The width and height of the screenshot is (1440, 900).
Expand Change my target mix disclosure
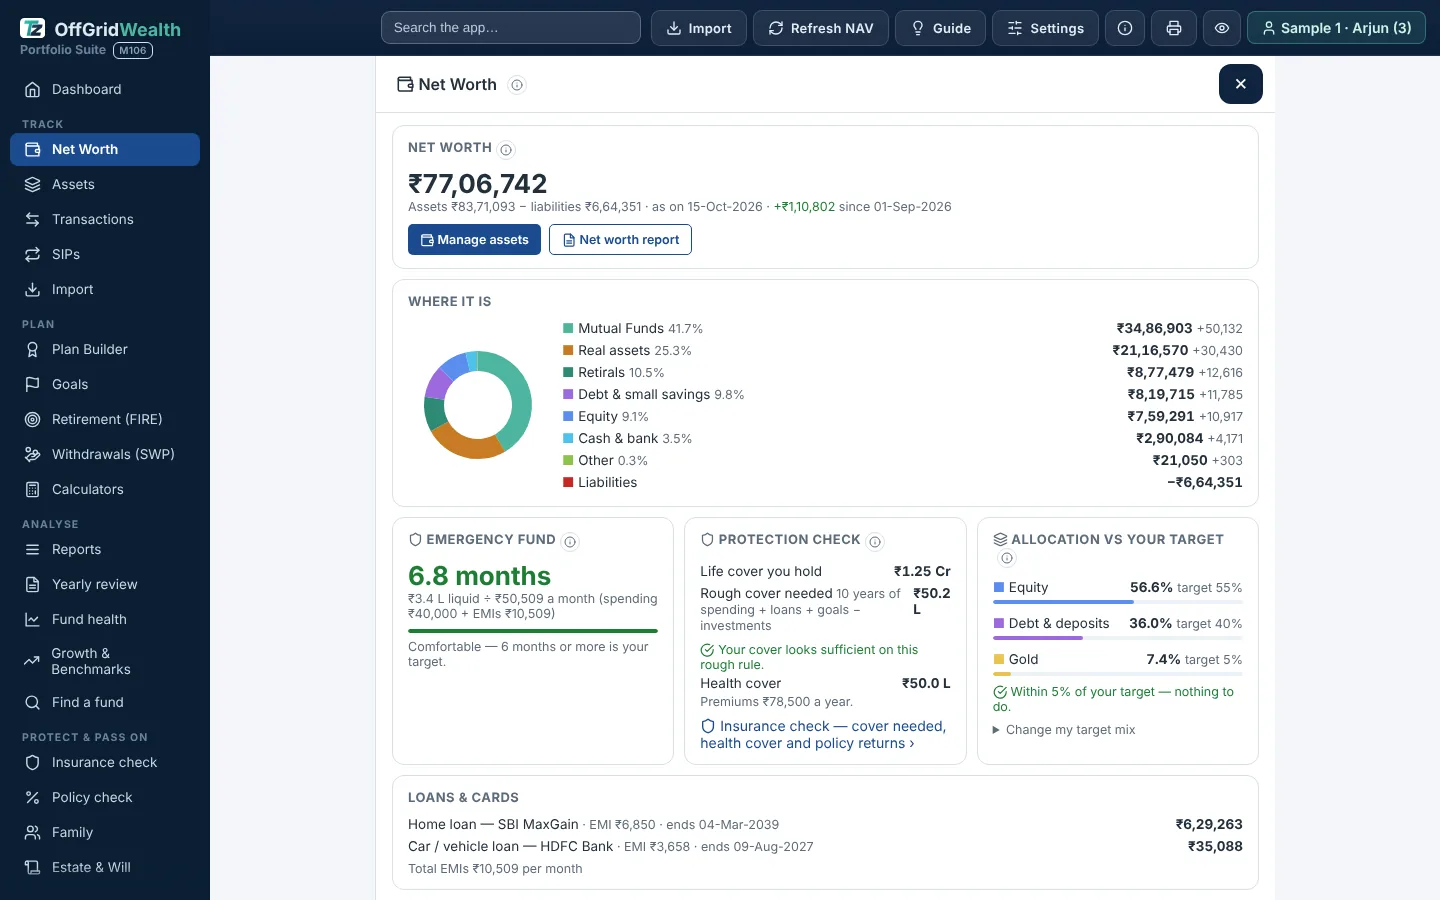[x=1064, y=730]
